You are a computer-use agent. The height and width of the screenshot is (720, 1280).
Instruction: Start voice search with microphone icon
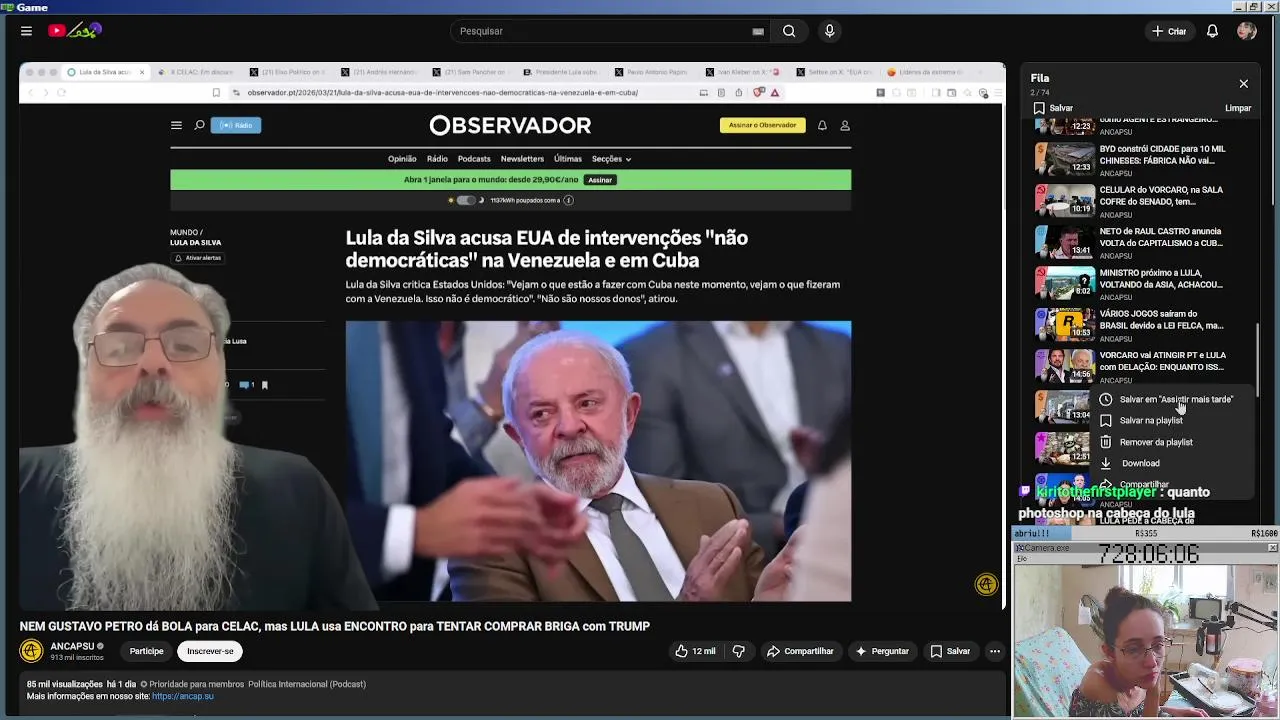(829, 31)
